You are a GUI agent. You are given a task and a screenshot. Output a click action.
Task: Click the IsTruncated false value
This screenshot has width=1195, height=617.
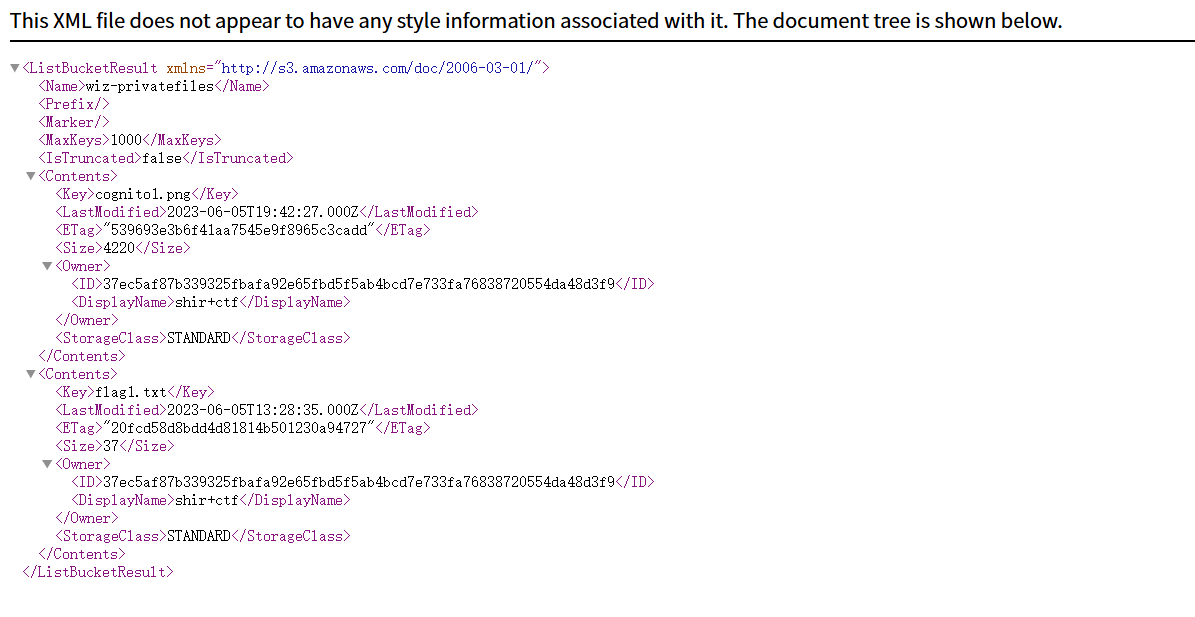pyautogui.click(x=162, y=158)
